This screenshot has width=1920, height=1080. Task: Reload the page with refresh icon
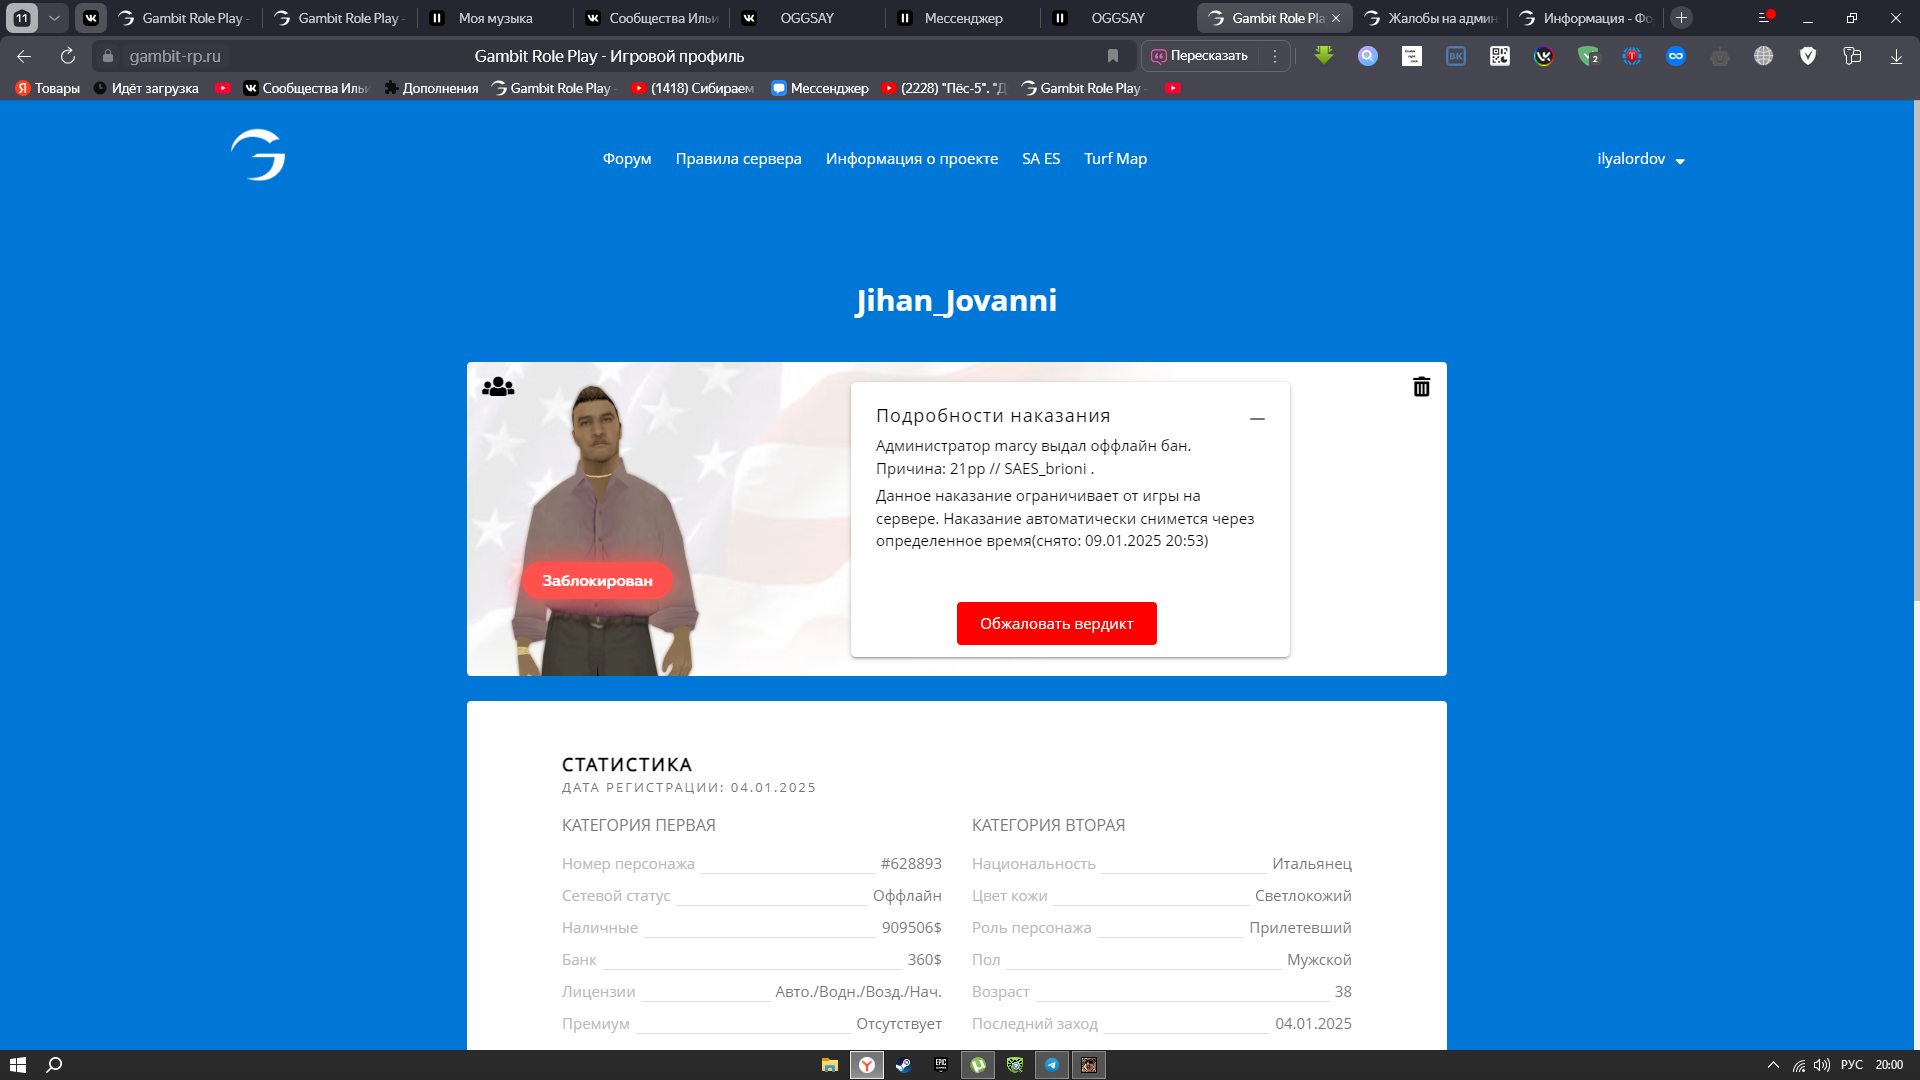[68, 56]
